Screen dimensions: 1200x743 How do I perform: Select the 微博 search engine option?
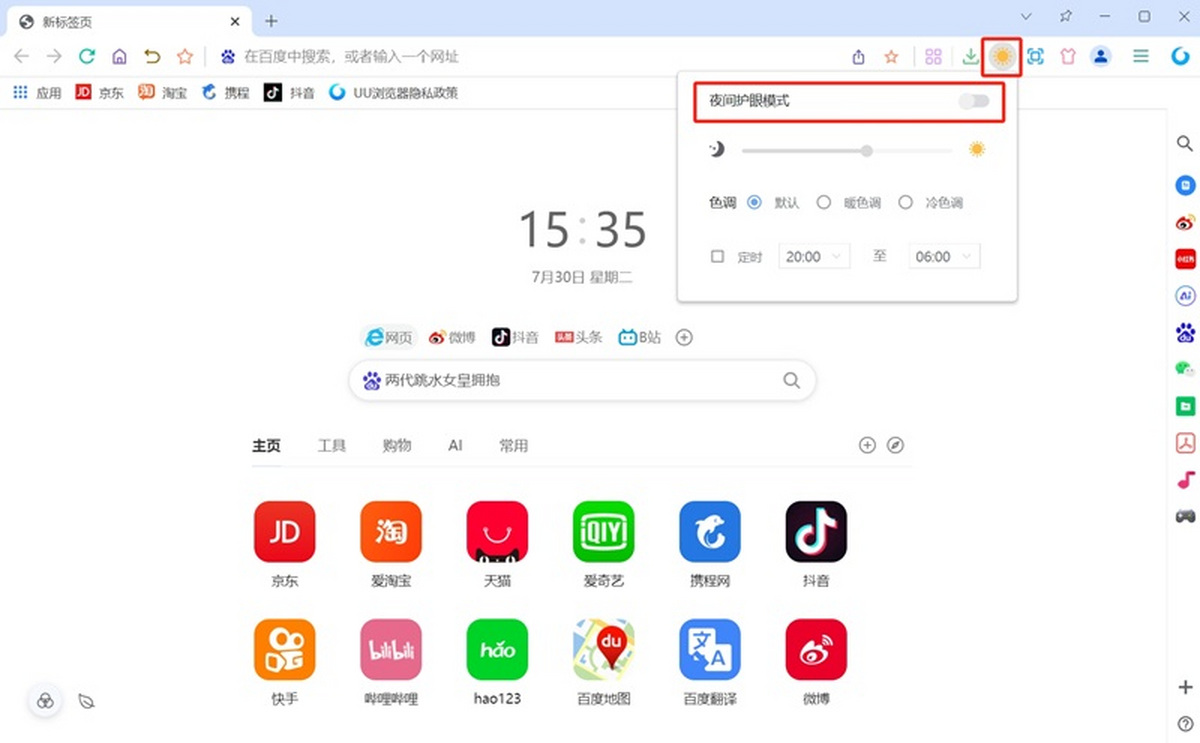click(452, 337)
